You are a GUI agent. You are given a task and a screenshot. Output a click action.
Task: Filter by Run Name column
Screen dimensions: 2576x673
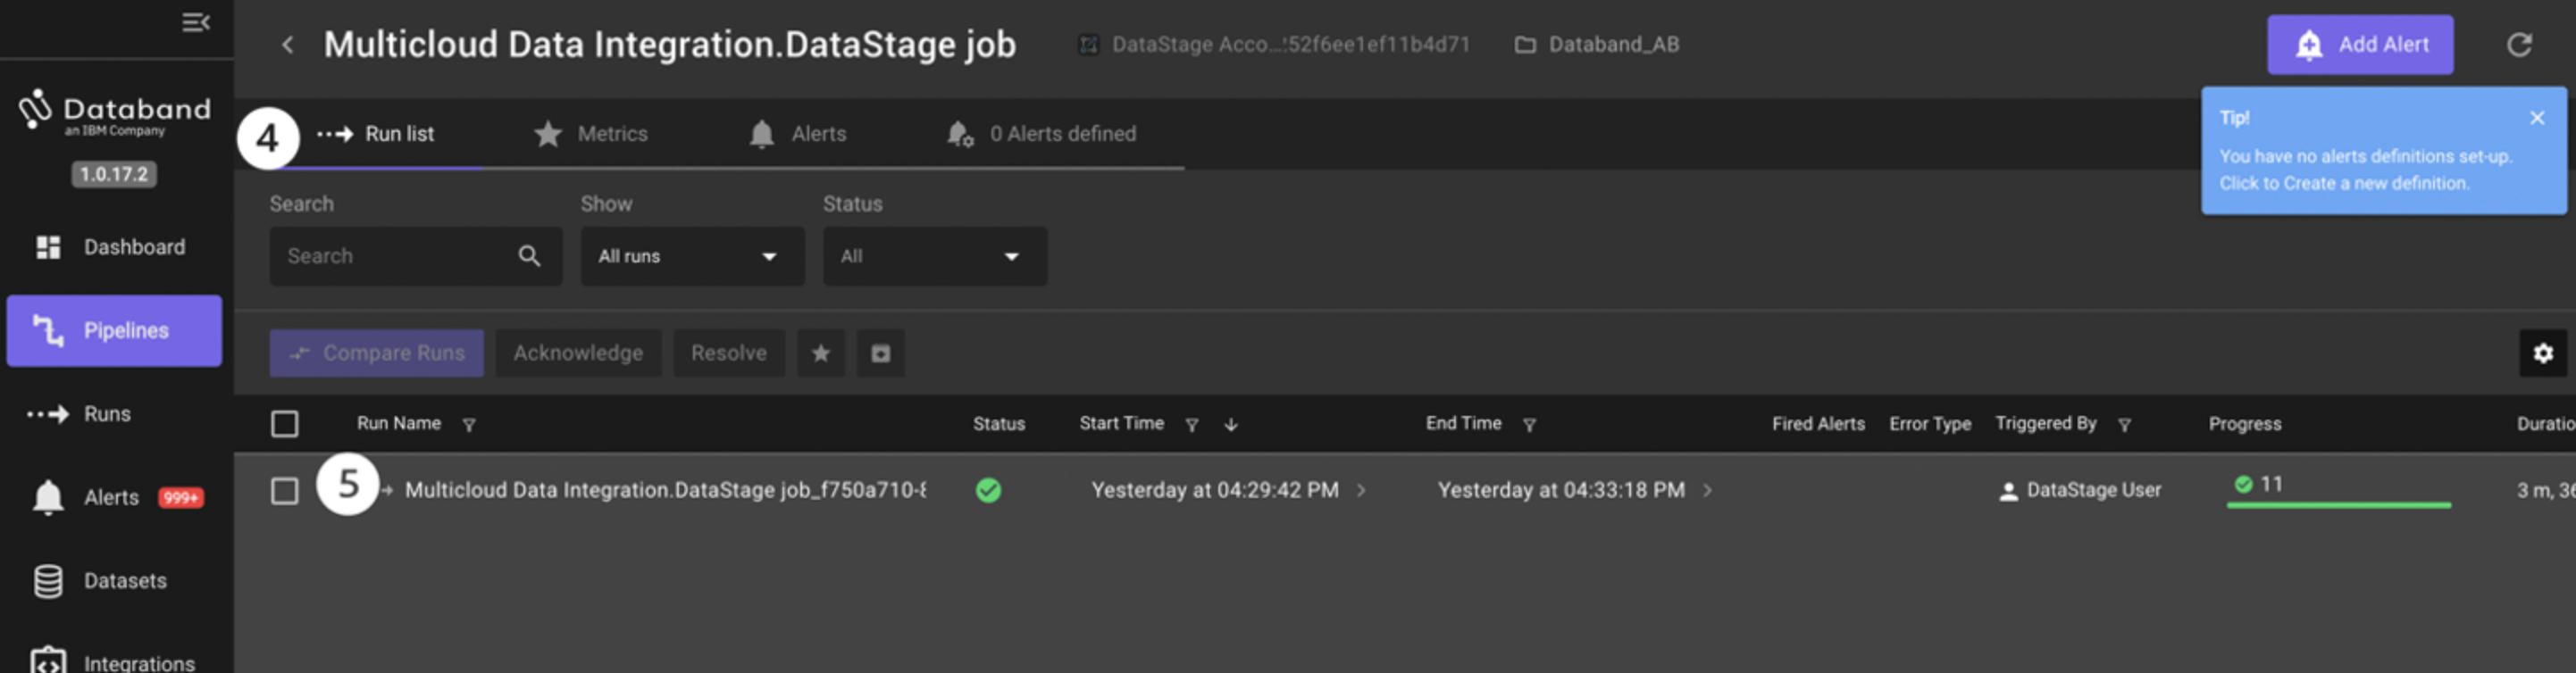[469, 425]
